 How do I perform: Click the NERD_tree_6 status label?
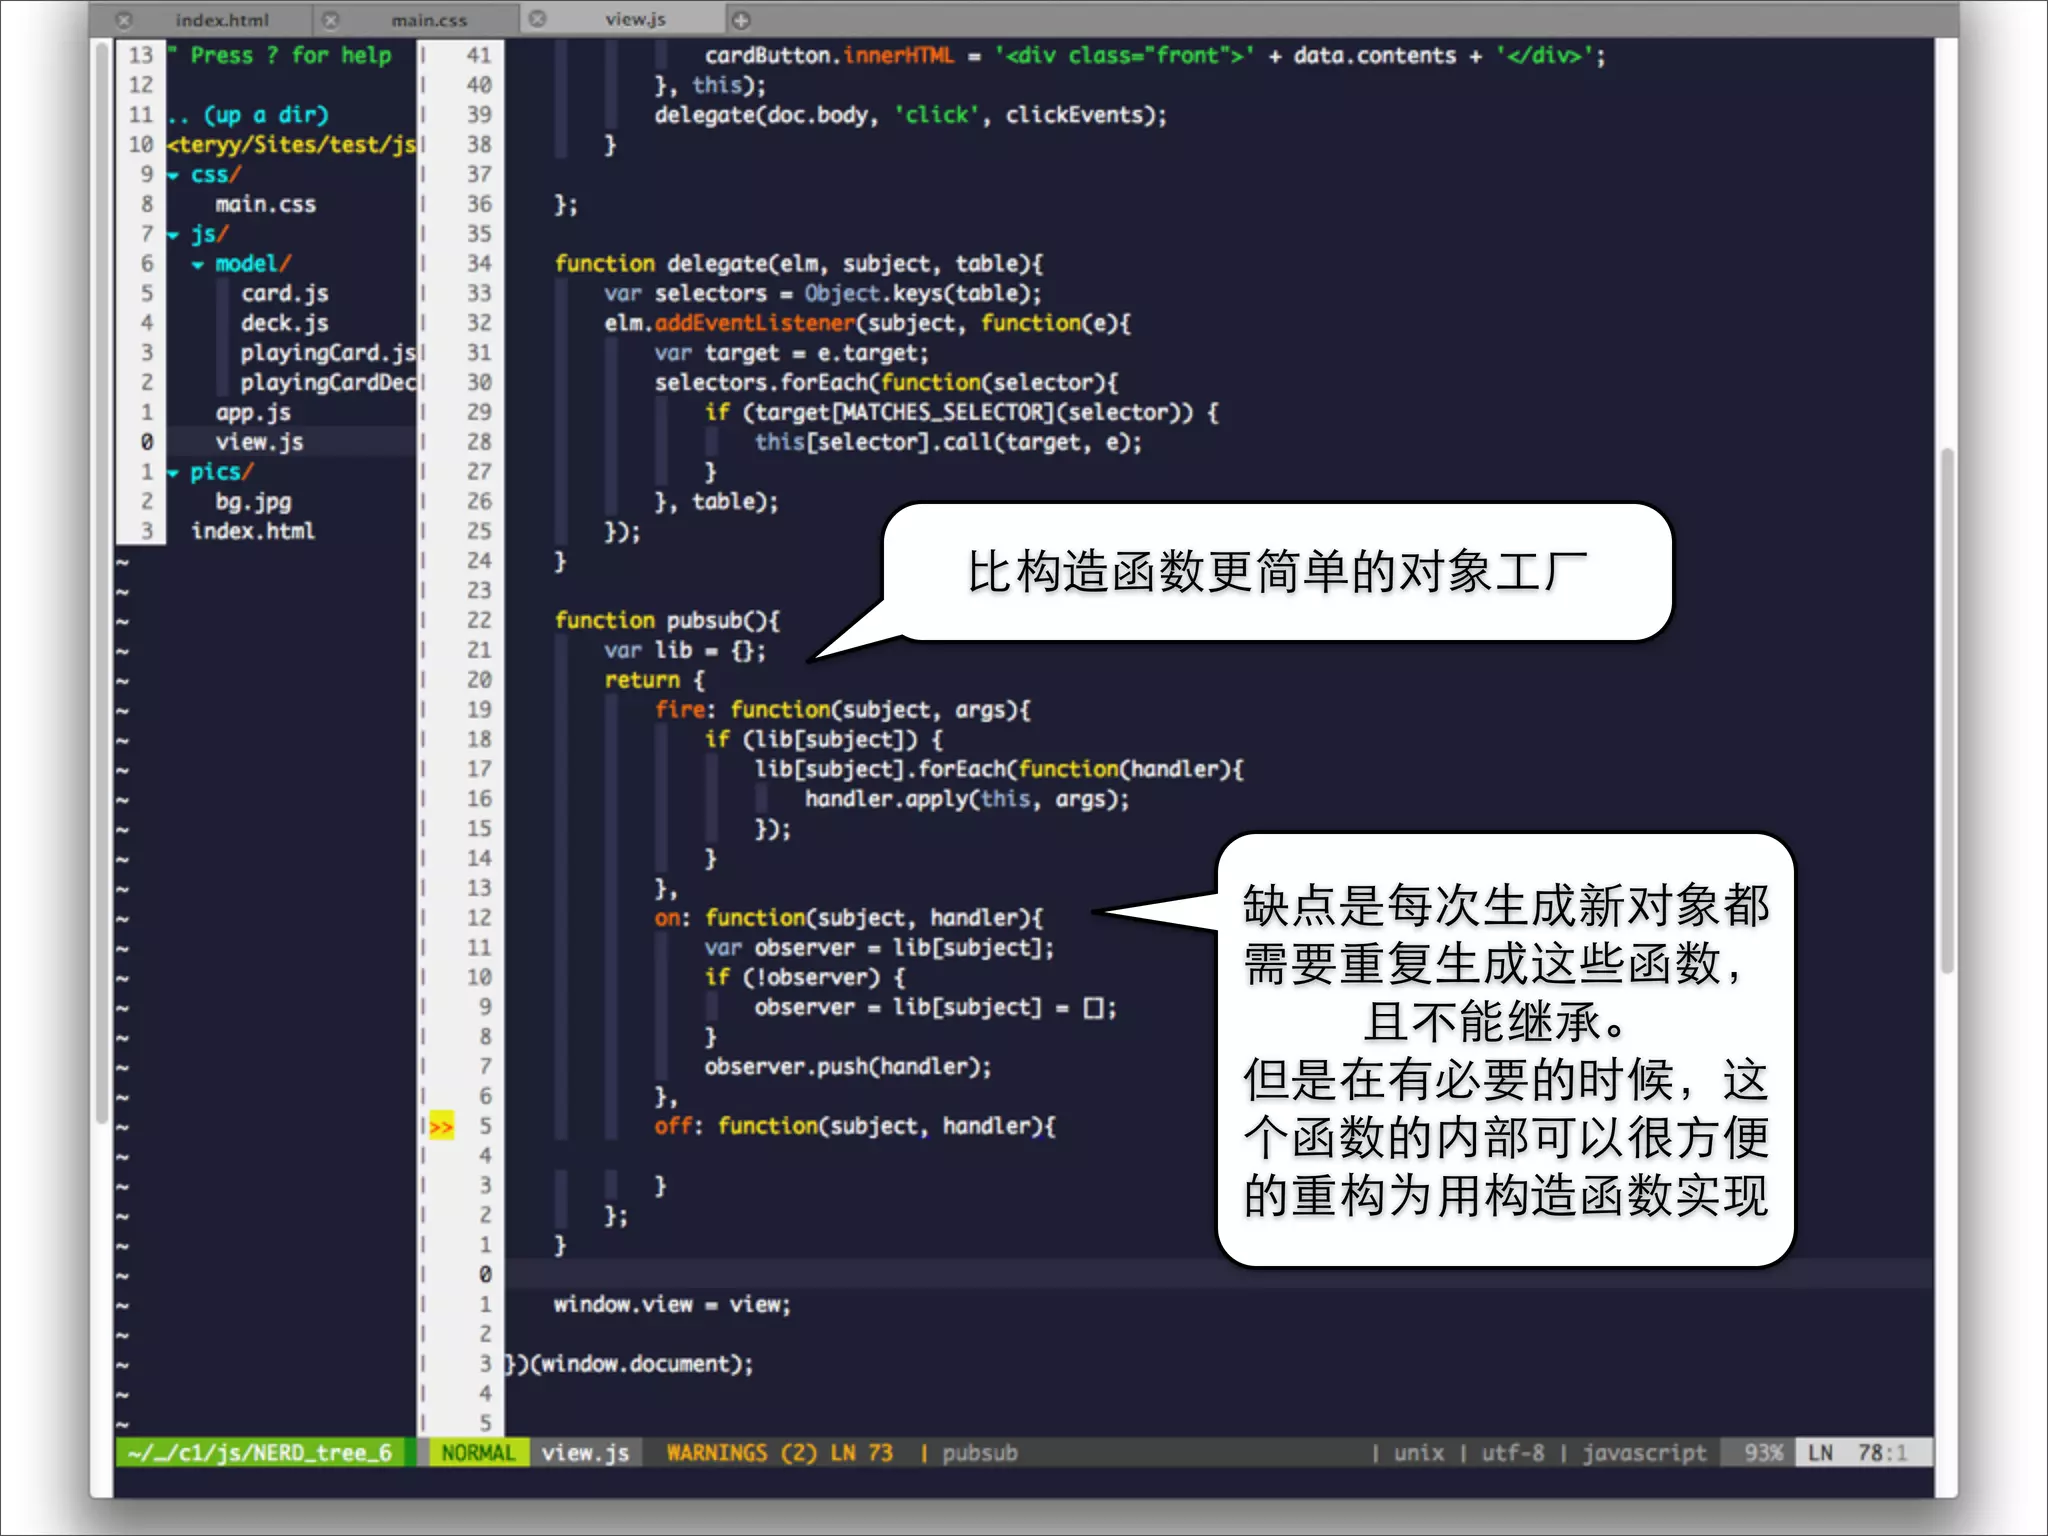[x=260, y=1453]
